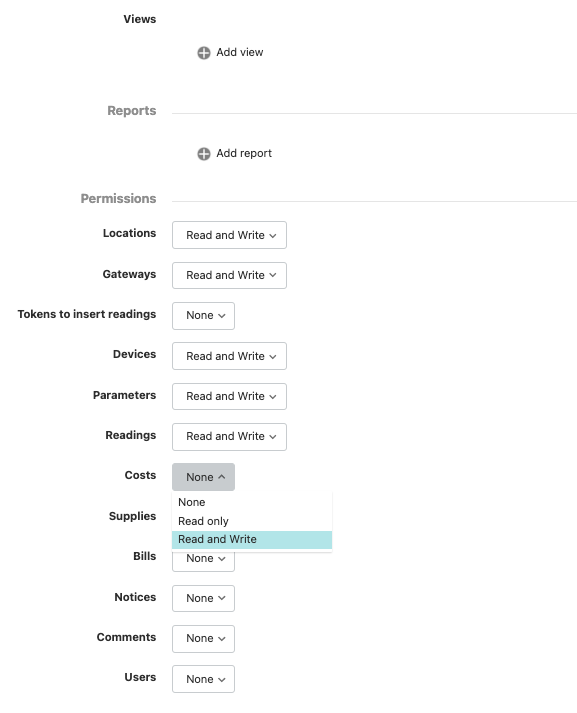
Task: Open the Readings permission dropdown
Action: (229, 437)
